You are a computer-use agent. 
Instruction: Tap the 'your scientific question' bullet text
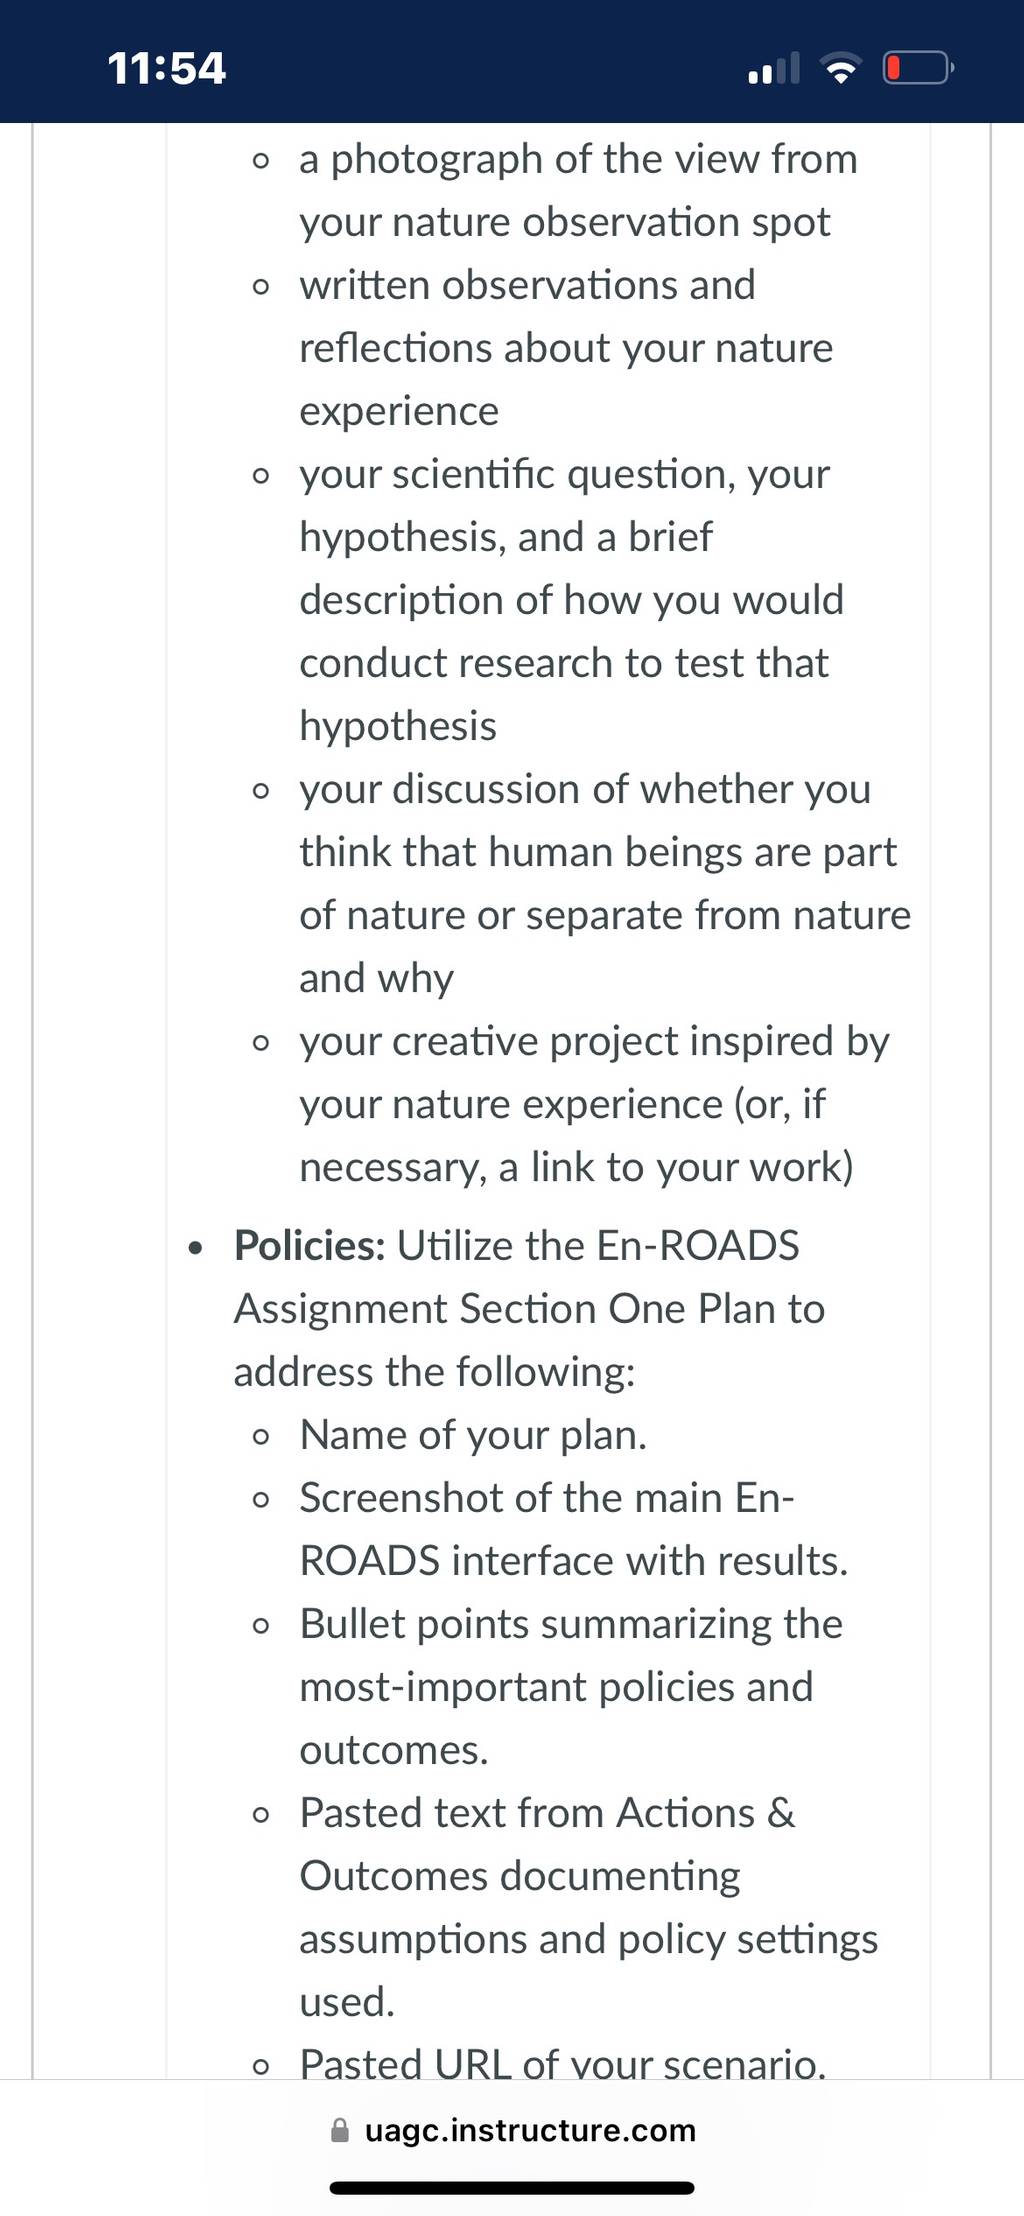pyautogui.click(x=572, y=600)
